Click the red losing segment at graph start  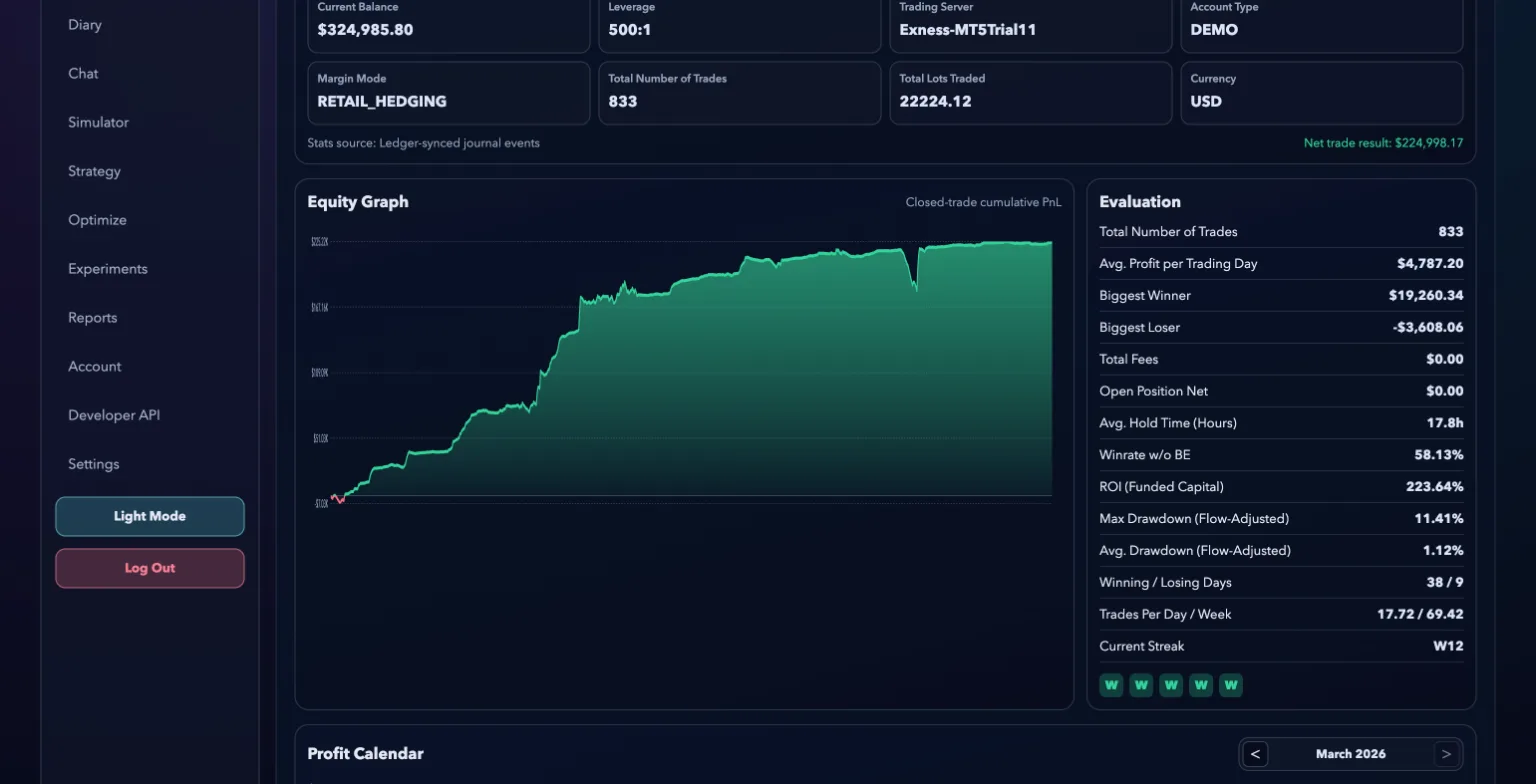click(x=340, y=499)
